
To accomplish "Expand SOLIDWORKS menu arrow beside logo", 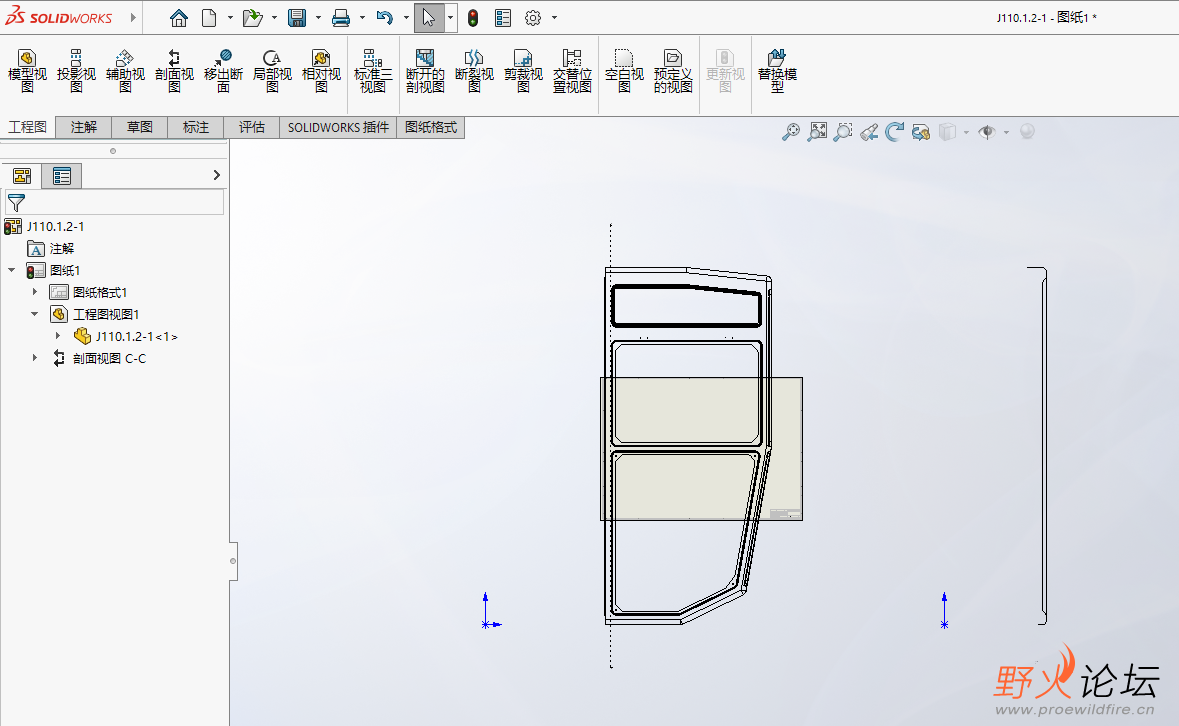I will [133, 17].
